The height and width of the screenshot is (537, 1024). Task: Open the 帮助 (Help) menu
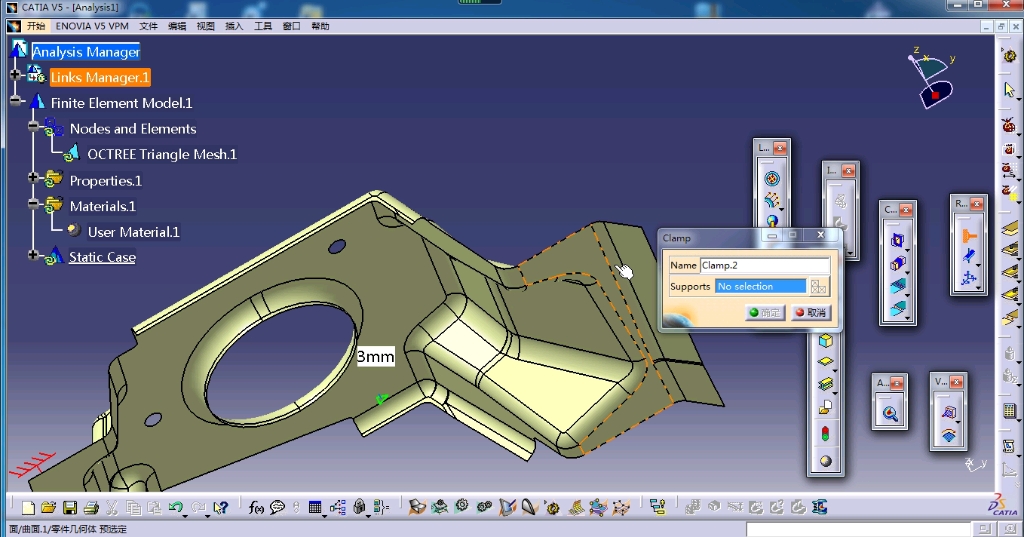point(320,26)
